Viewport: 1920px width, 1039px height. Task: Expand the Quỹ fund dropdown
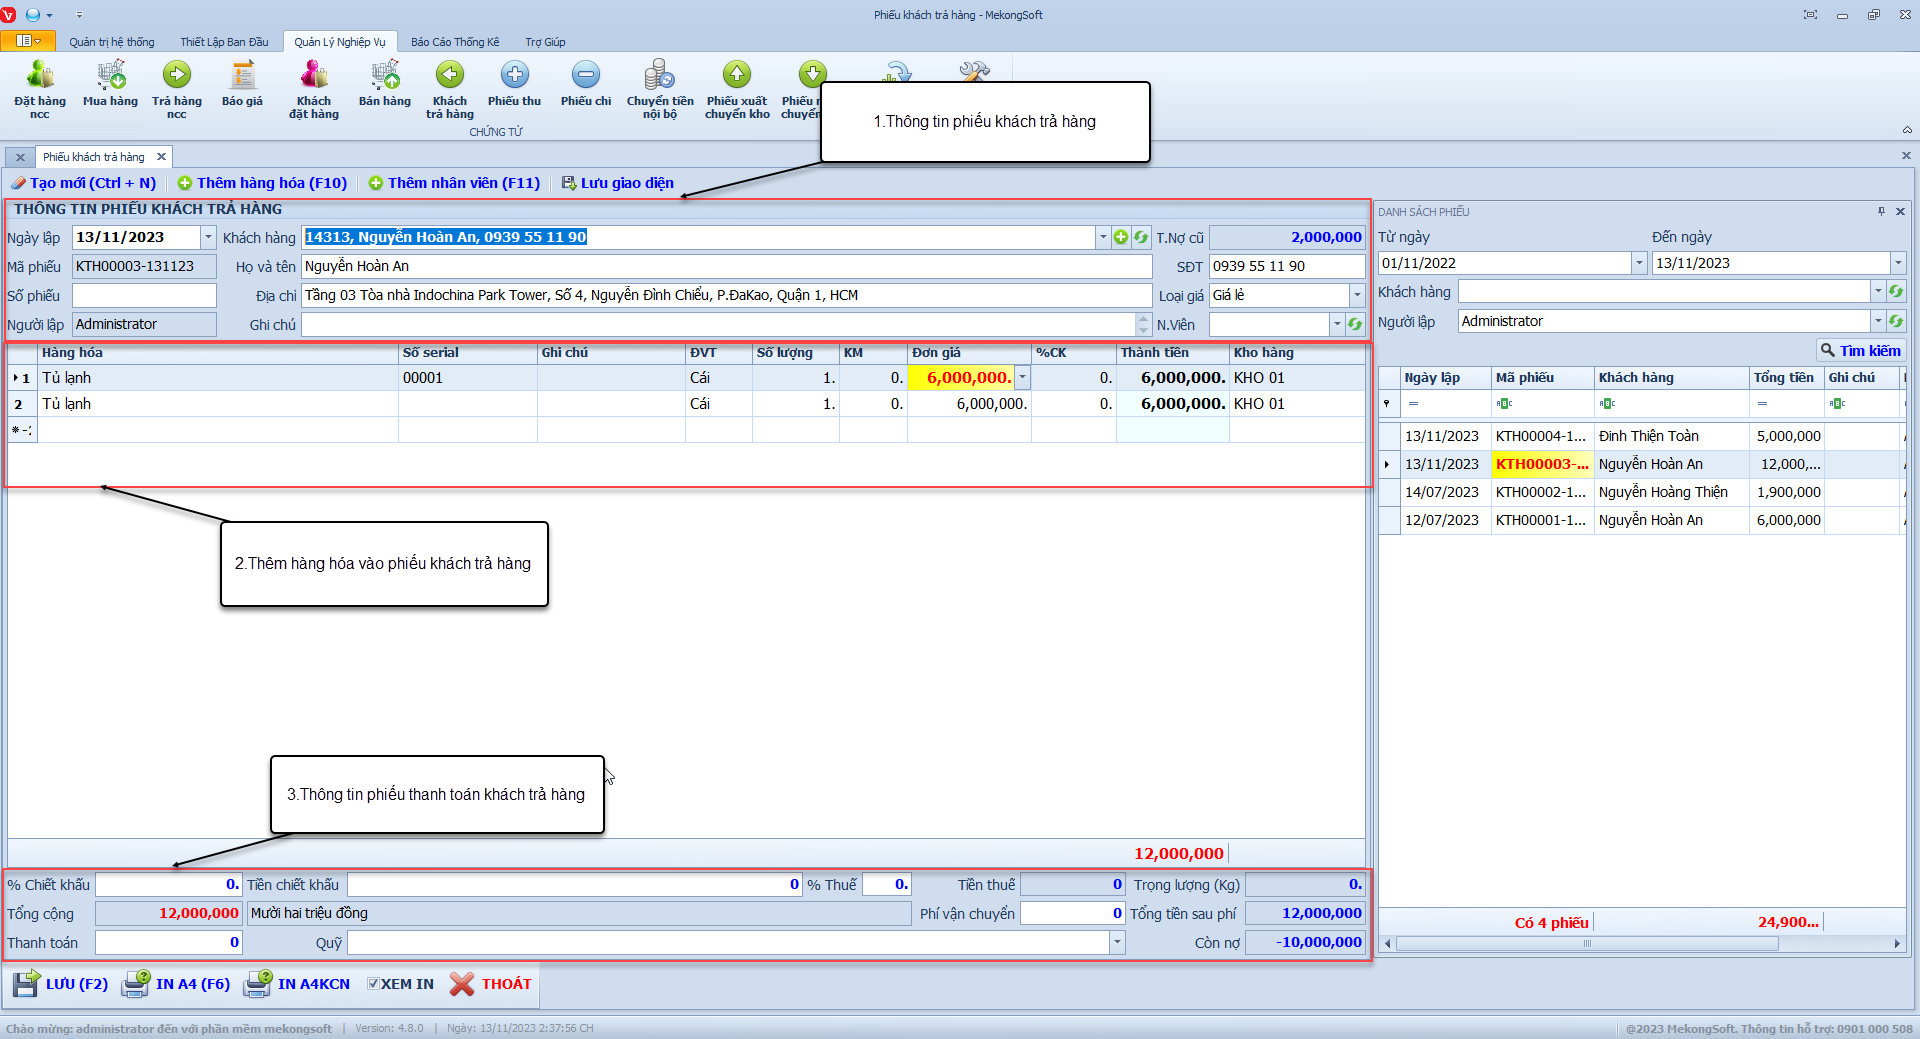(1117, 942)
